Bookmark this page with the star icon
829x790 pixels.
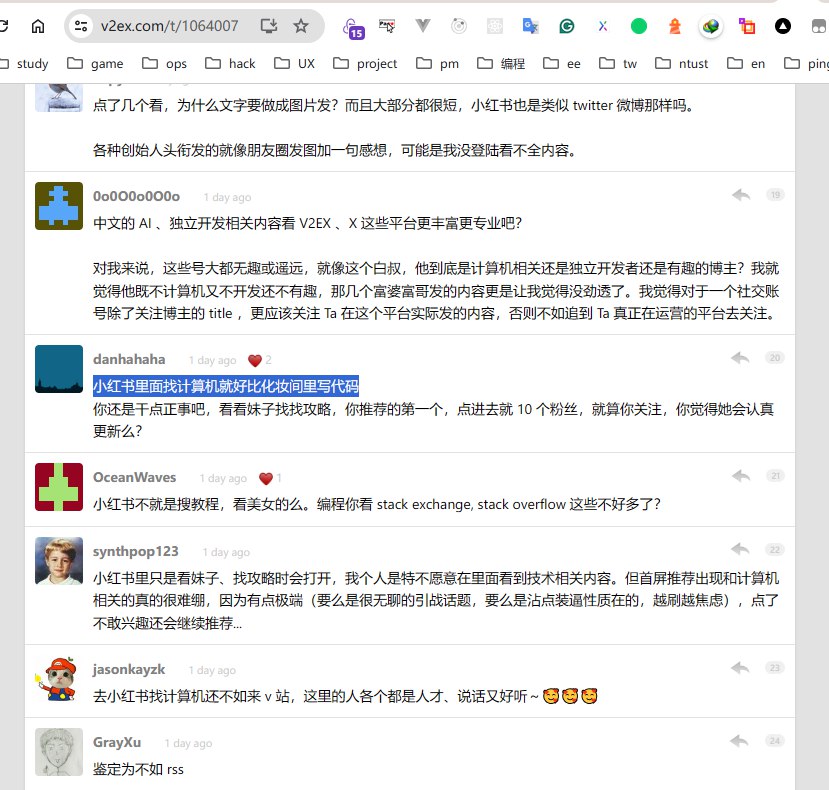click(x=299, y=27)
